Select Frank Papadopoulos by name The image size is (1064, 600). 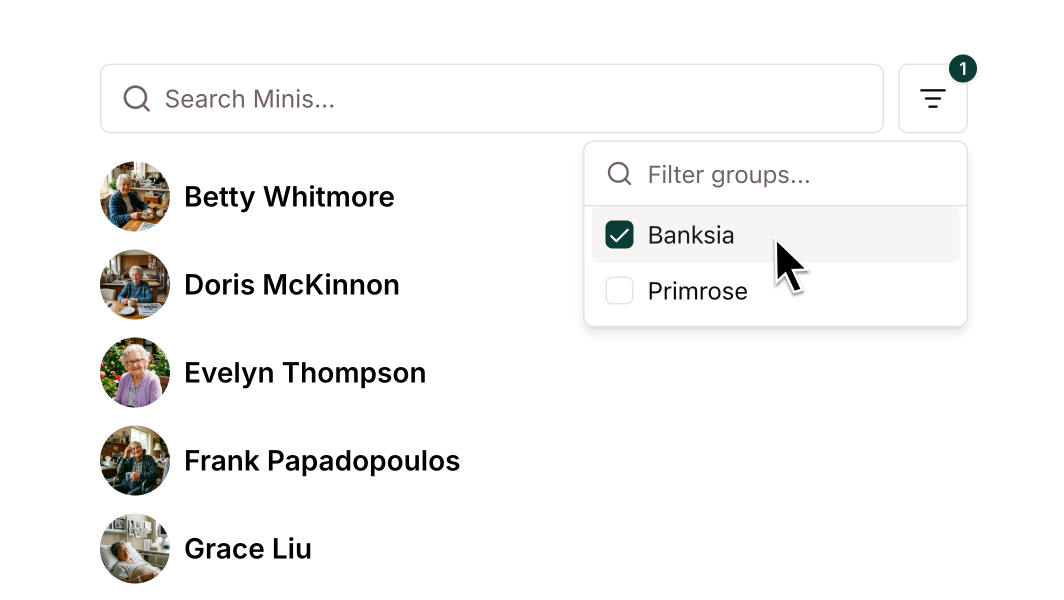[x=322, y=461]
